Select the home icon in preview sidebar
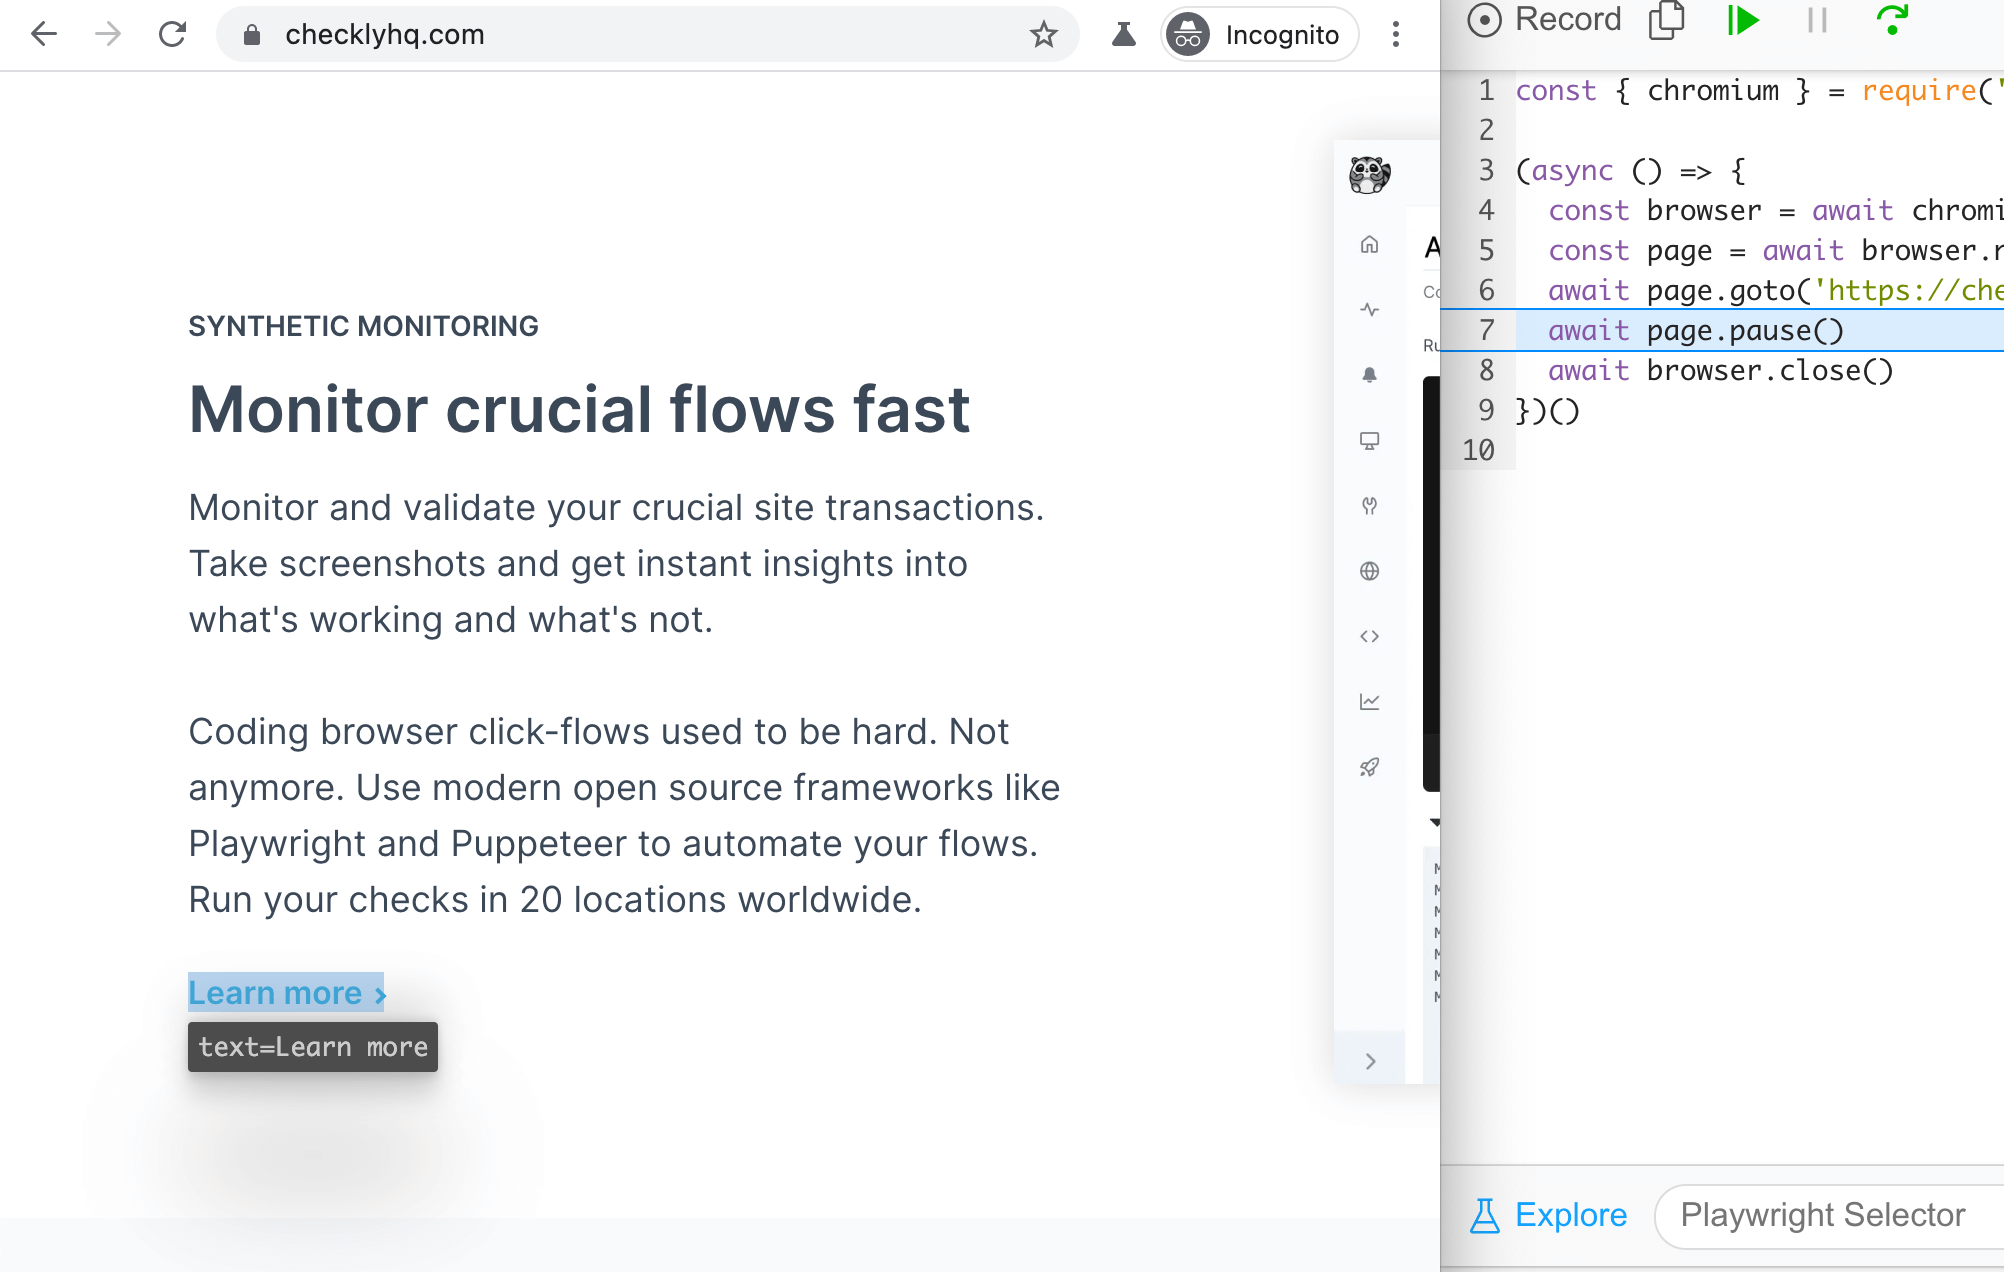Image resolution: width=2004 pixels, height=1272 pixels. coord(1369,245)
